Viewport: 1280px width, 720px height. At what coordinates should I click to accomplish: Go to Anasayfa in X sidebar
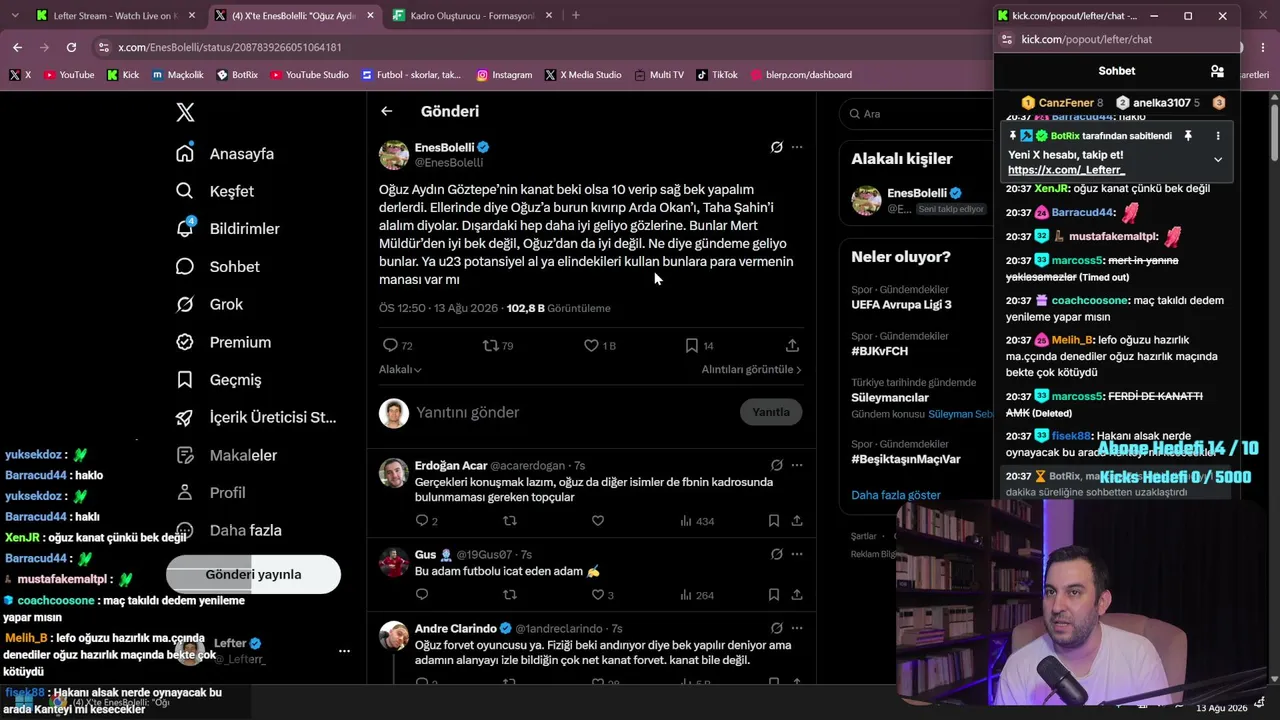[225, 154]
